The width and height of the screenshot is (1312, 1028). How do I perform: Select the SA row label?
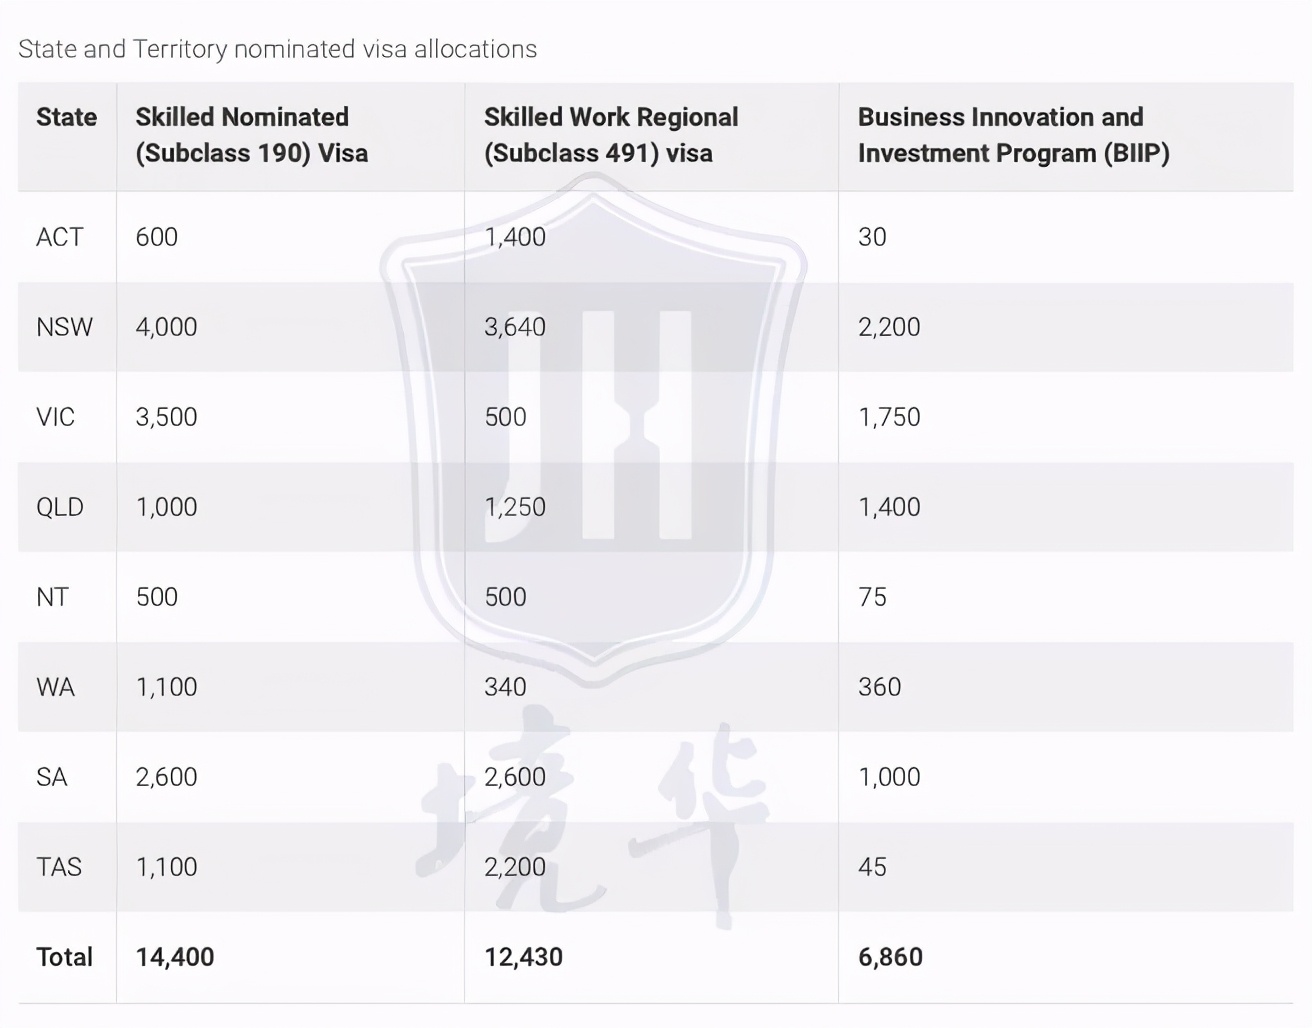[x=52, y=777]
